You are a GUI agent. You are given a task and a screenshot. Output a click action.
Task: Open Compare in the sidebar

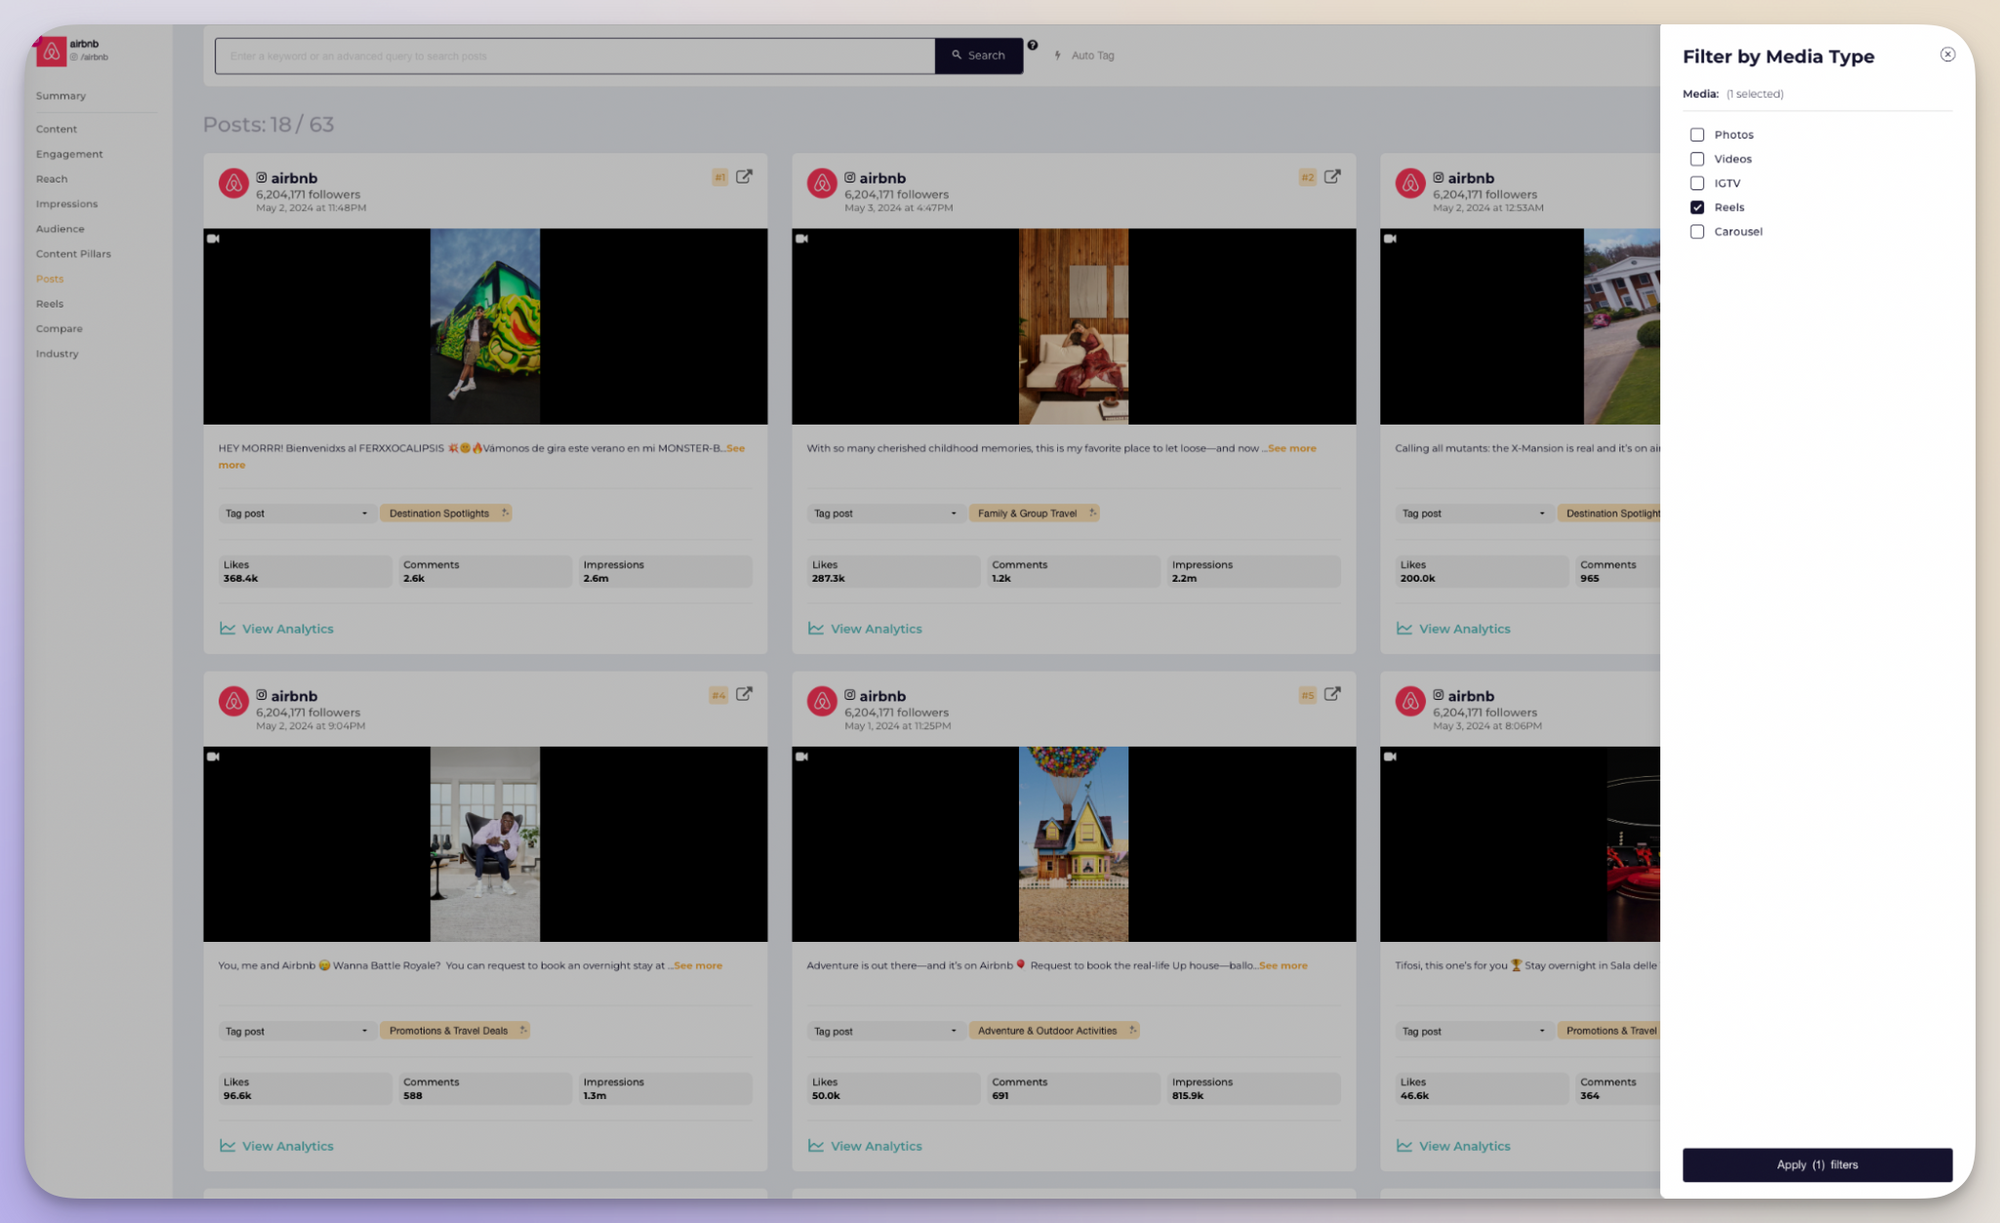click(59, 329)
